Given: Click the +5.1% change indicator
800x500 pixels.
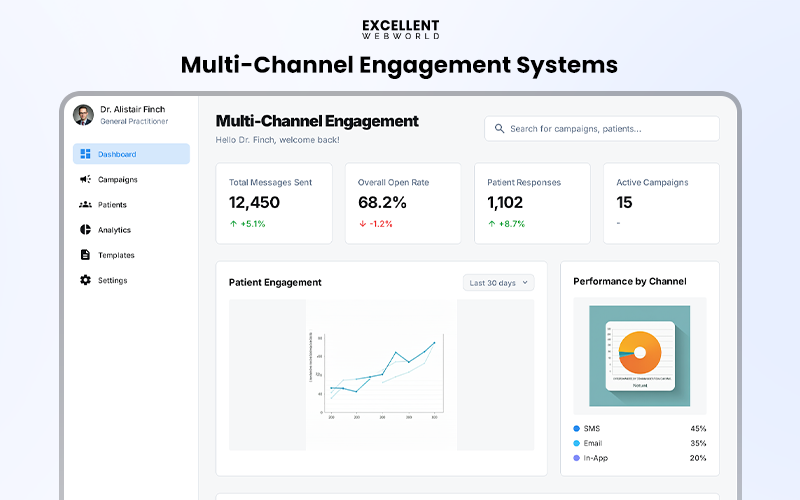Looking at the screenshot, I should click(x=253, y=223).
